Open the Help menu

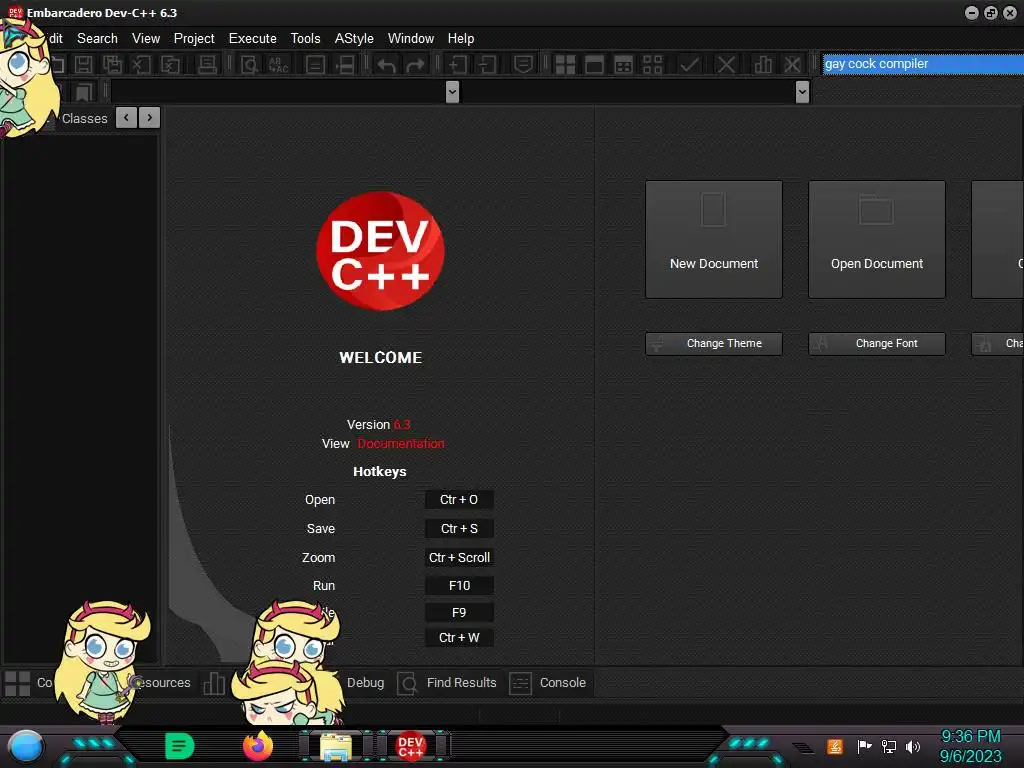[461, 39]
